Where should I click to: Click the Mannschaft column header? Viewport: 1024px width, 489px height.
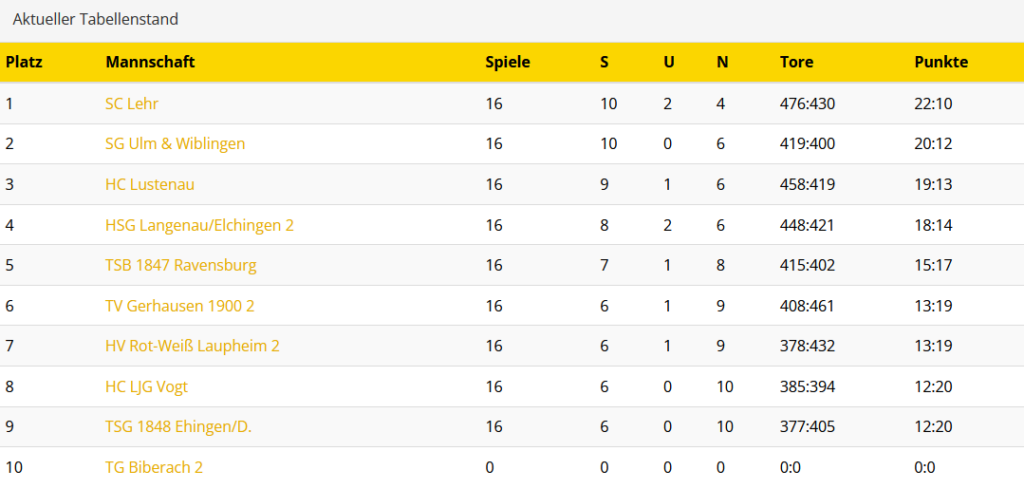coord(150,62)
